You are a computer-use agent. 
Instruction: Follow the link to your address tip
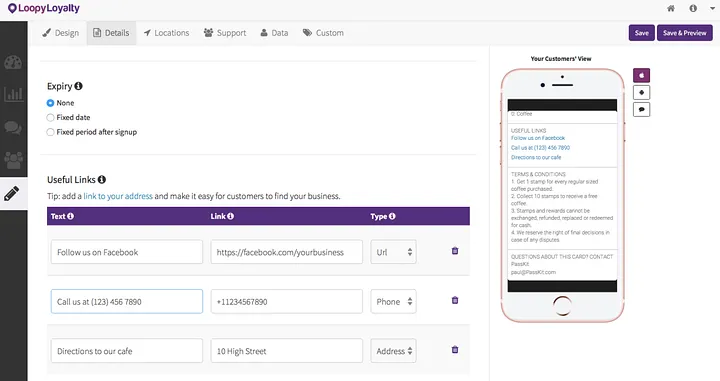118,196
